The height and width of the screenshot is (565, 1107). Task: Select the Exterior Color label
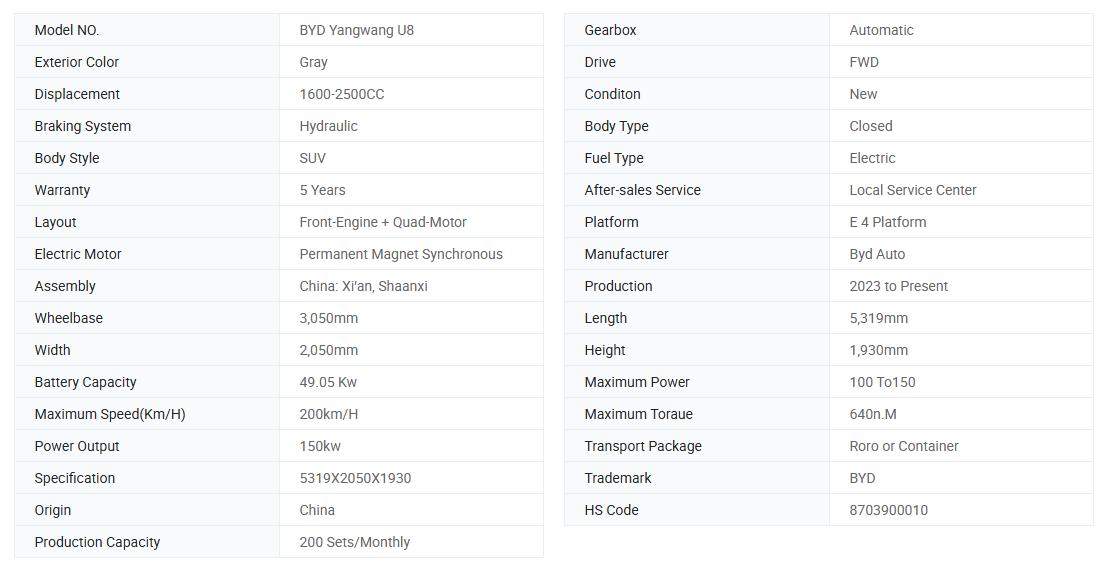point(77,62)
